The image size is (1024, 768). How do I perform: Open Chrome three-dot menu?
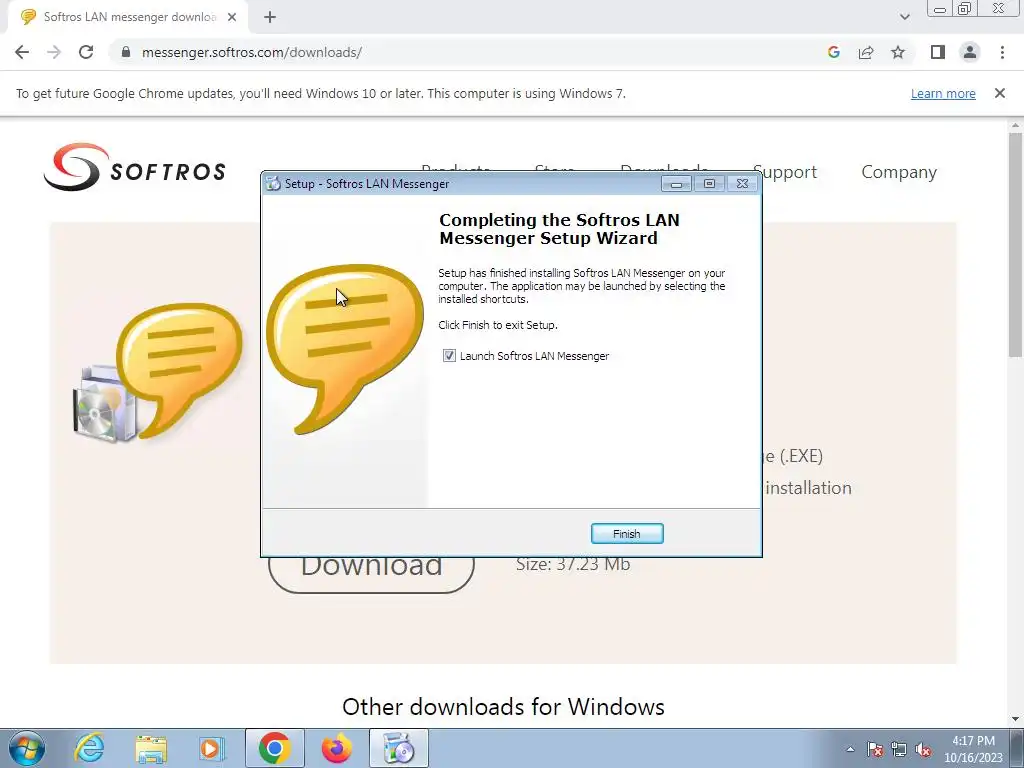point(1002,52)
